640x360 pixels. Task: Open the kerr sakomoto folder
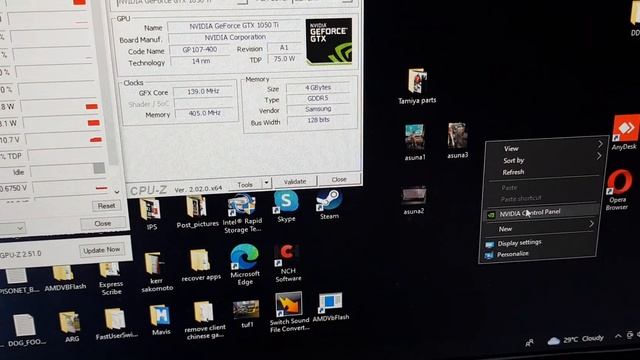point(155,263)
